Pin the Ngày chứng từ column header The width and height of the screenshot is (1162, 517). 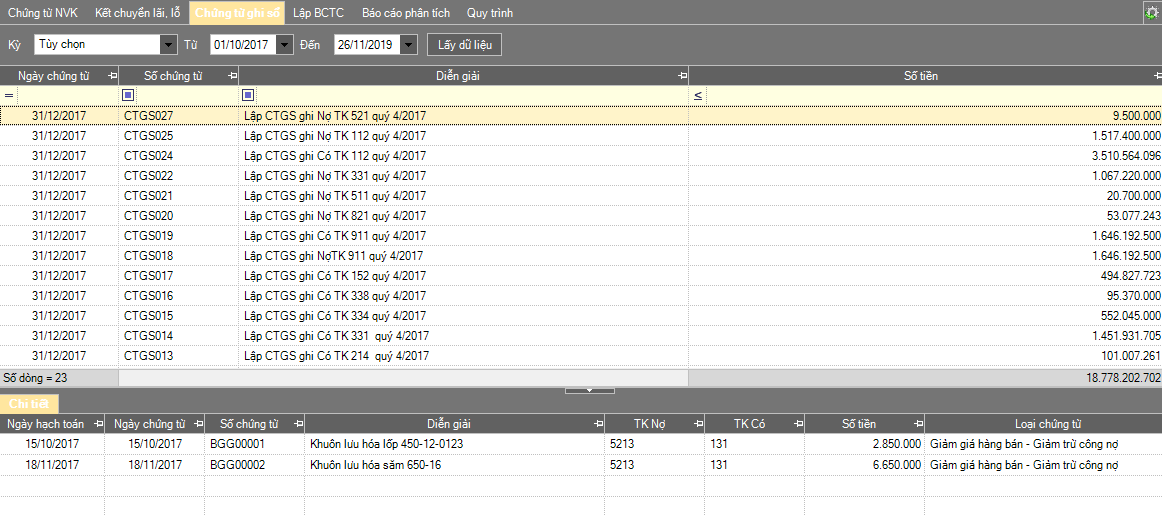111,76
